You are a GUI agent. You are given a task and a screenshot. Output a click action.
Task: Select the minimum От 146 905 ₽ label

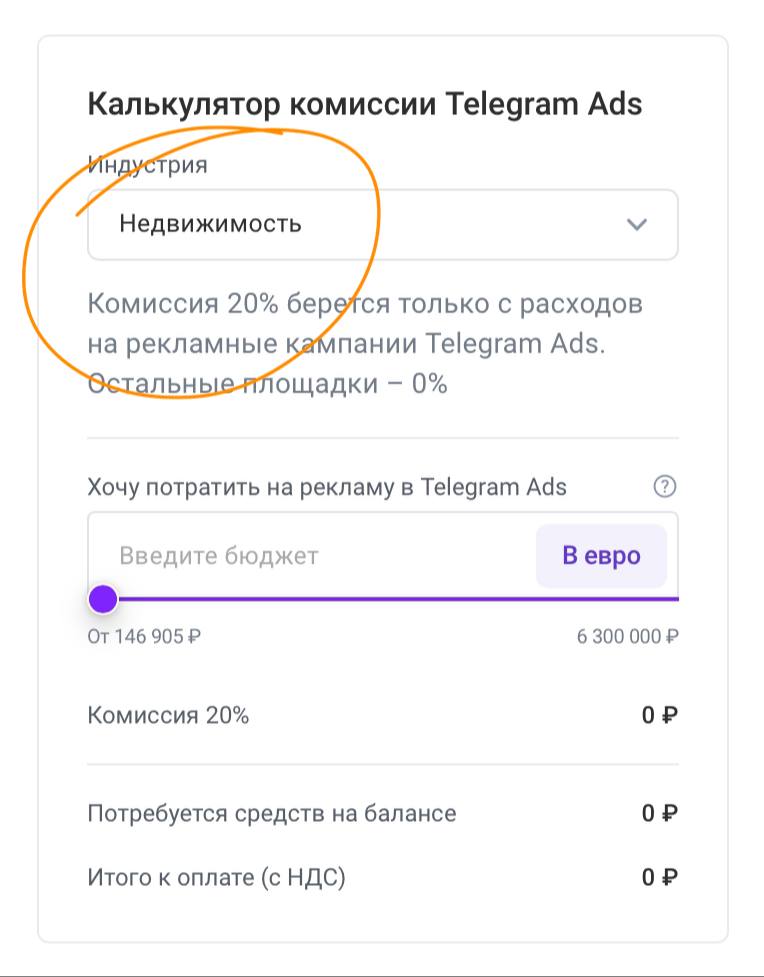point(144,636)
